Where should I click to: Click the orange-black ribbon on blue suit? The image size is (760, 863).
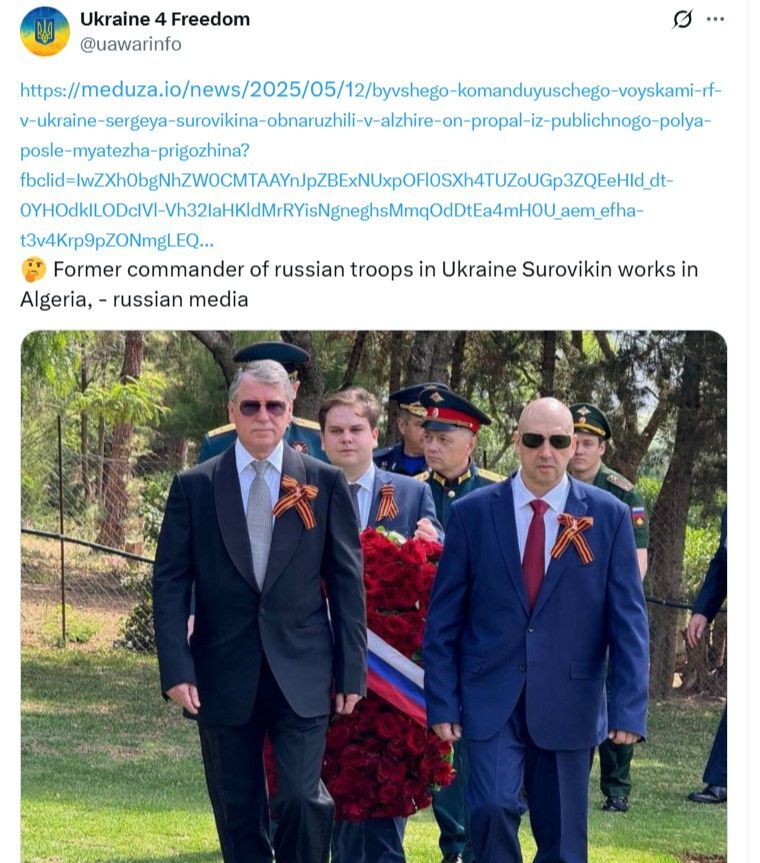pyautogui.click(x=573, y=537)
